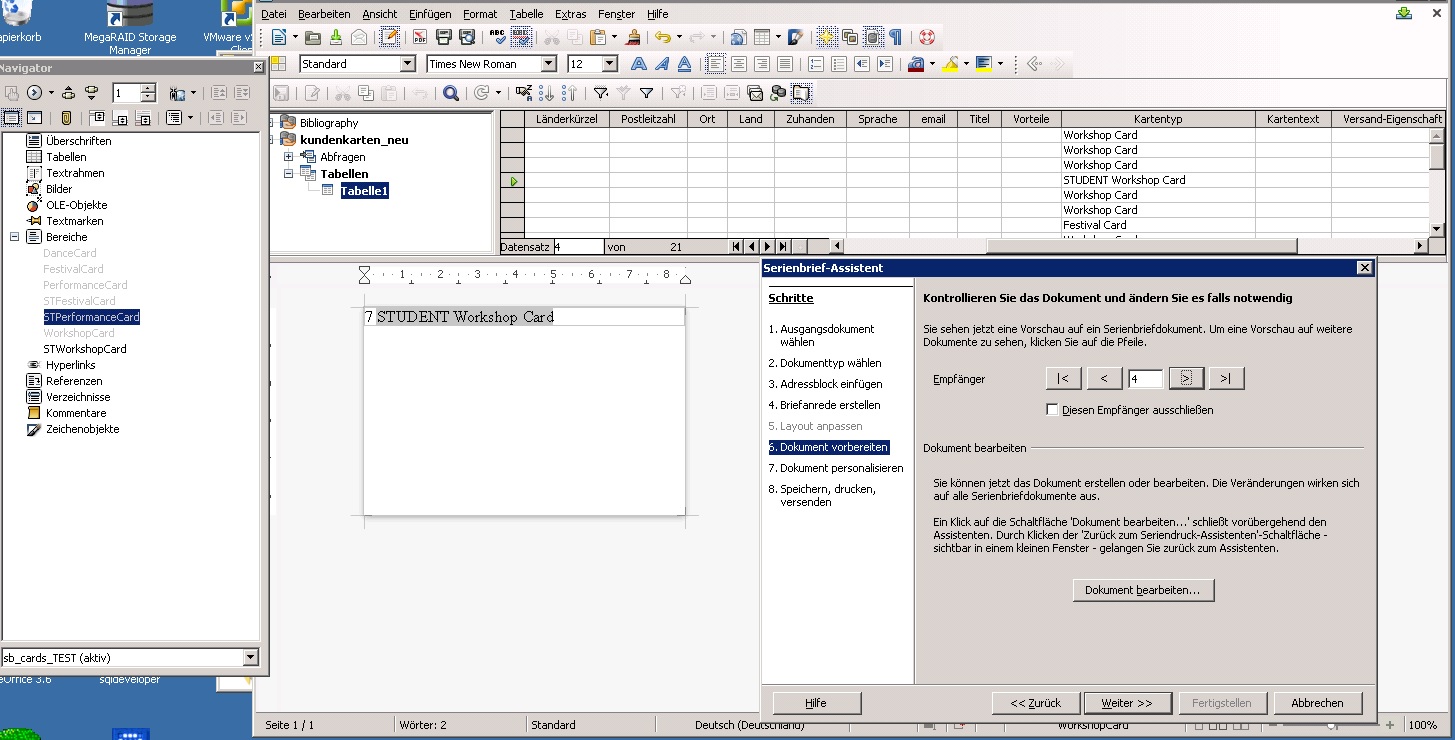1455x740 pixels.
Task: Collapse the Tabellen node in data source tree
Action: 288,174
